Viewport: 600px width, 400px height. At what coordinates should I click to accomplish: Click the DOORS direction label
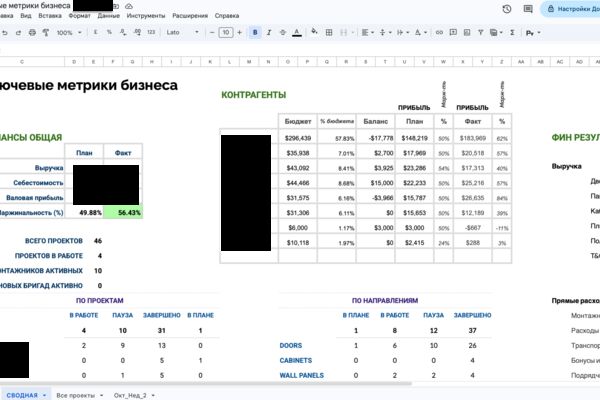(291, 346)
